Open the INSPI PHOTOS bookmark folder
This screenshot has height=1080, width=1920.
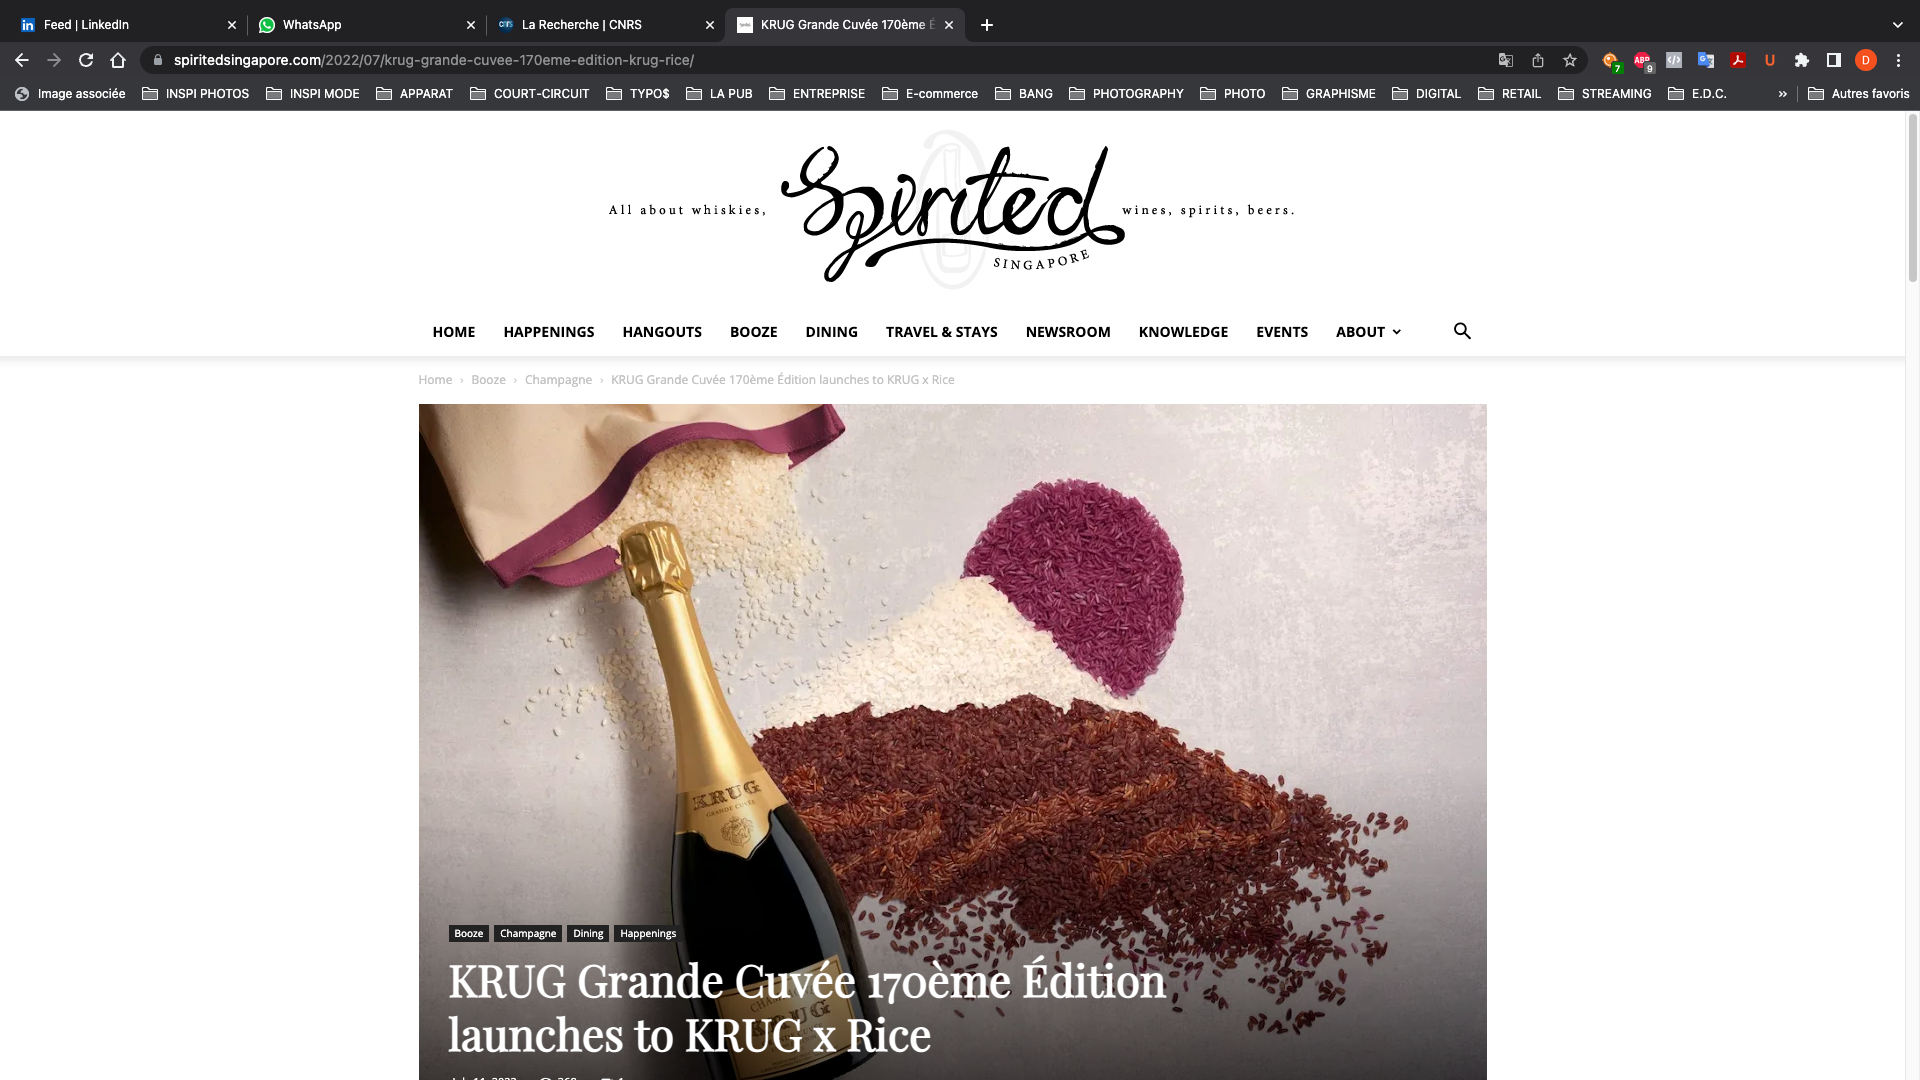195,94
